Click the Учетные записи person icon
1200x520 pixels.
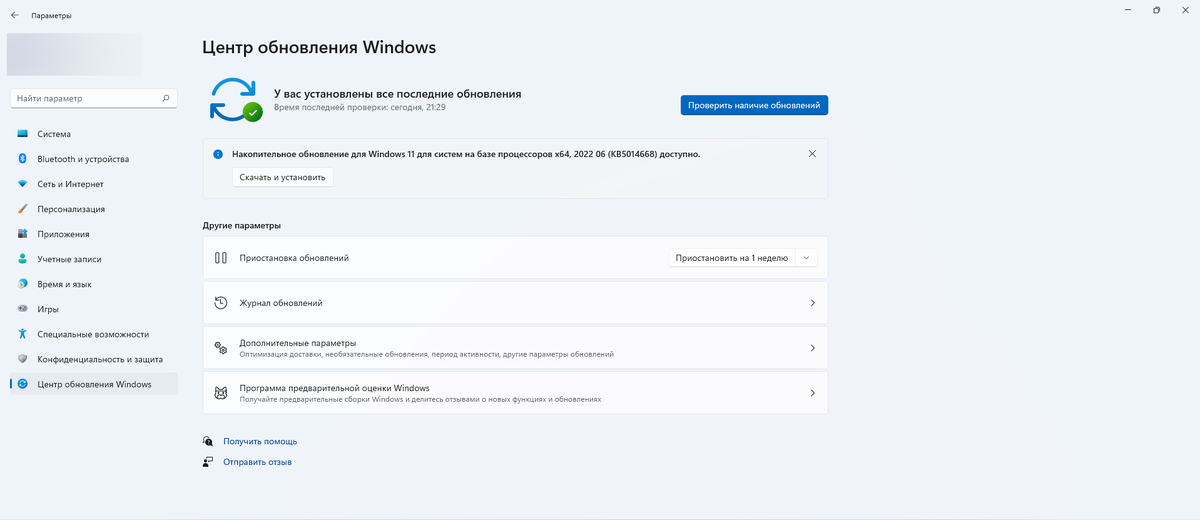click(22, 259)
